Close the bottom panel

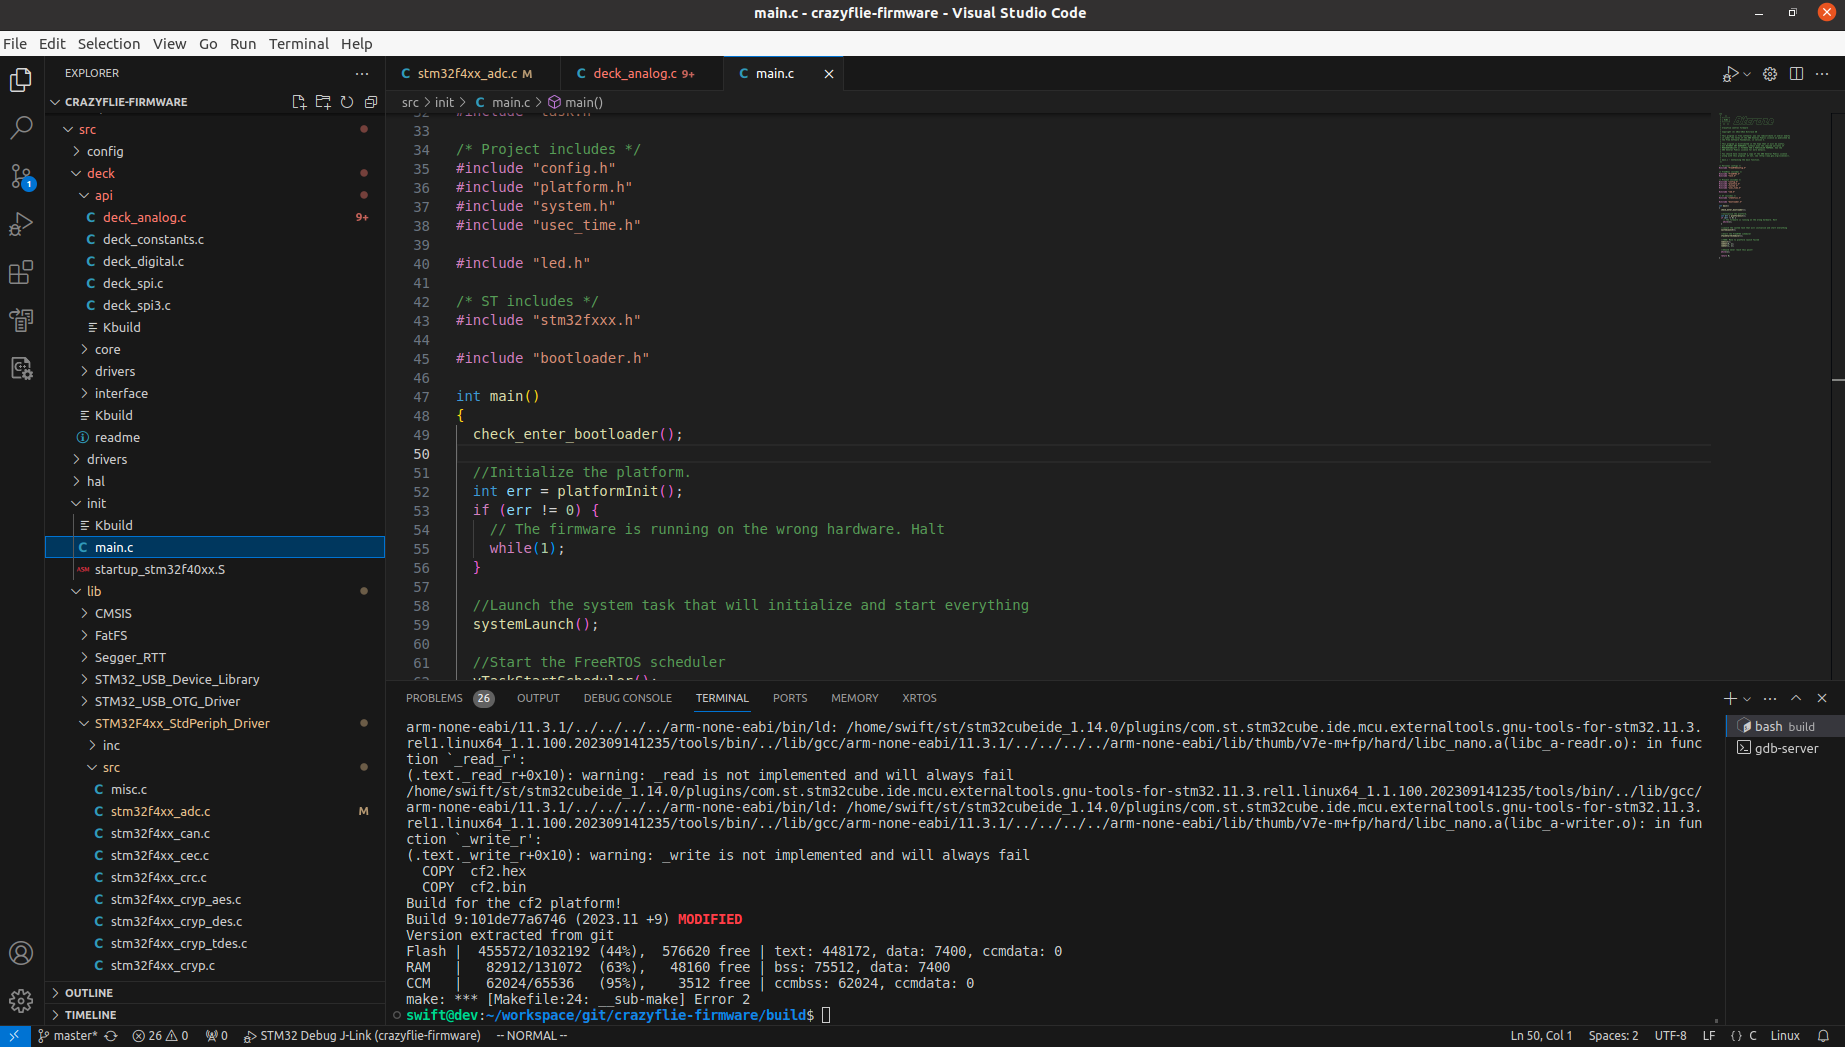pos(1822,698)
